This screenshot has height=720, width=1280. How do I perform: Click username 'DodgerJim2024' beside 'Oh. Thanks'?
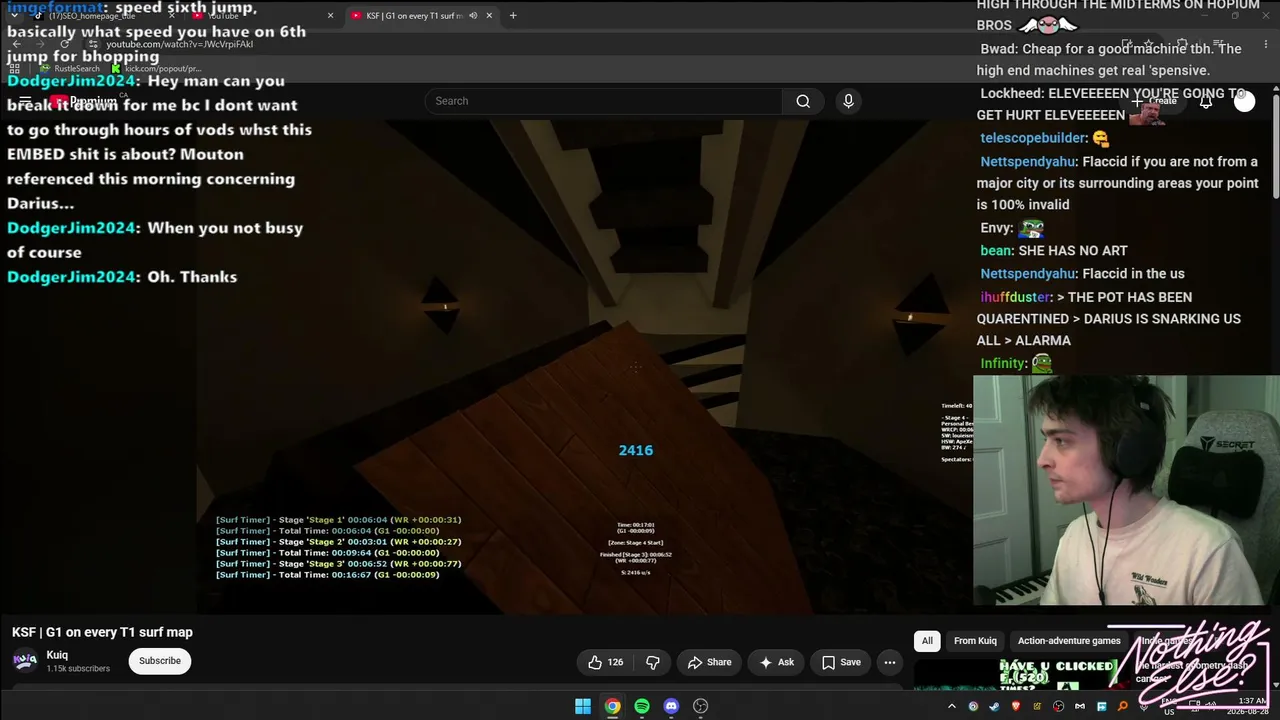pos(71,277)
